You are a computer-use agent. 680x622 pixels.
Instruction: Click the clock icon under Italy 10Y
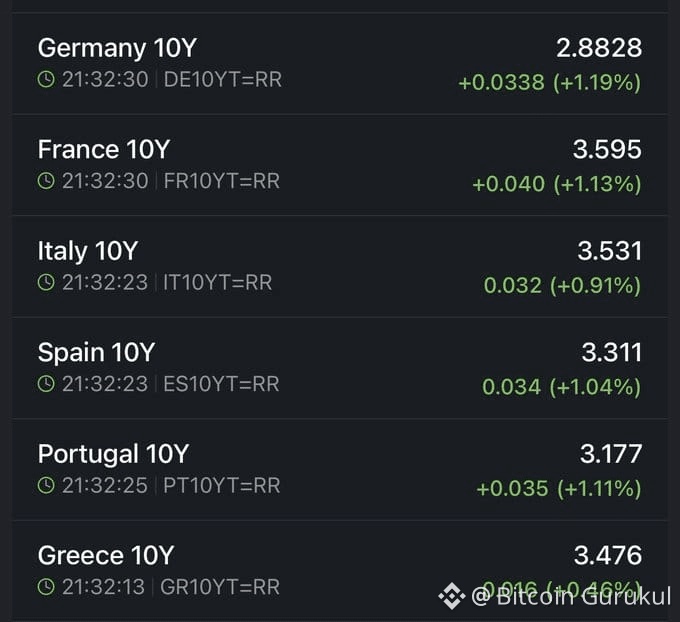click(46, 283)
